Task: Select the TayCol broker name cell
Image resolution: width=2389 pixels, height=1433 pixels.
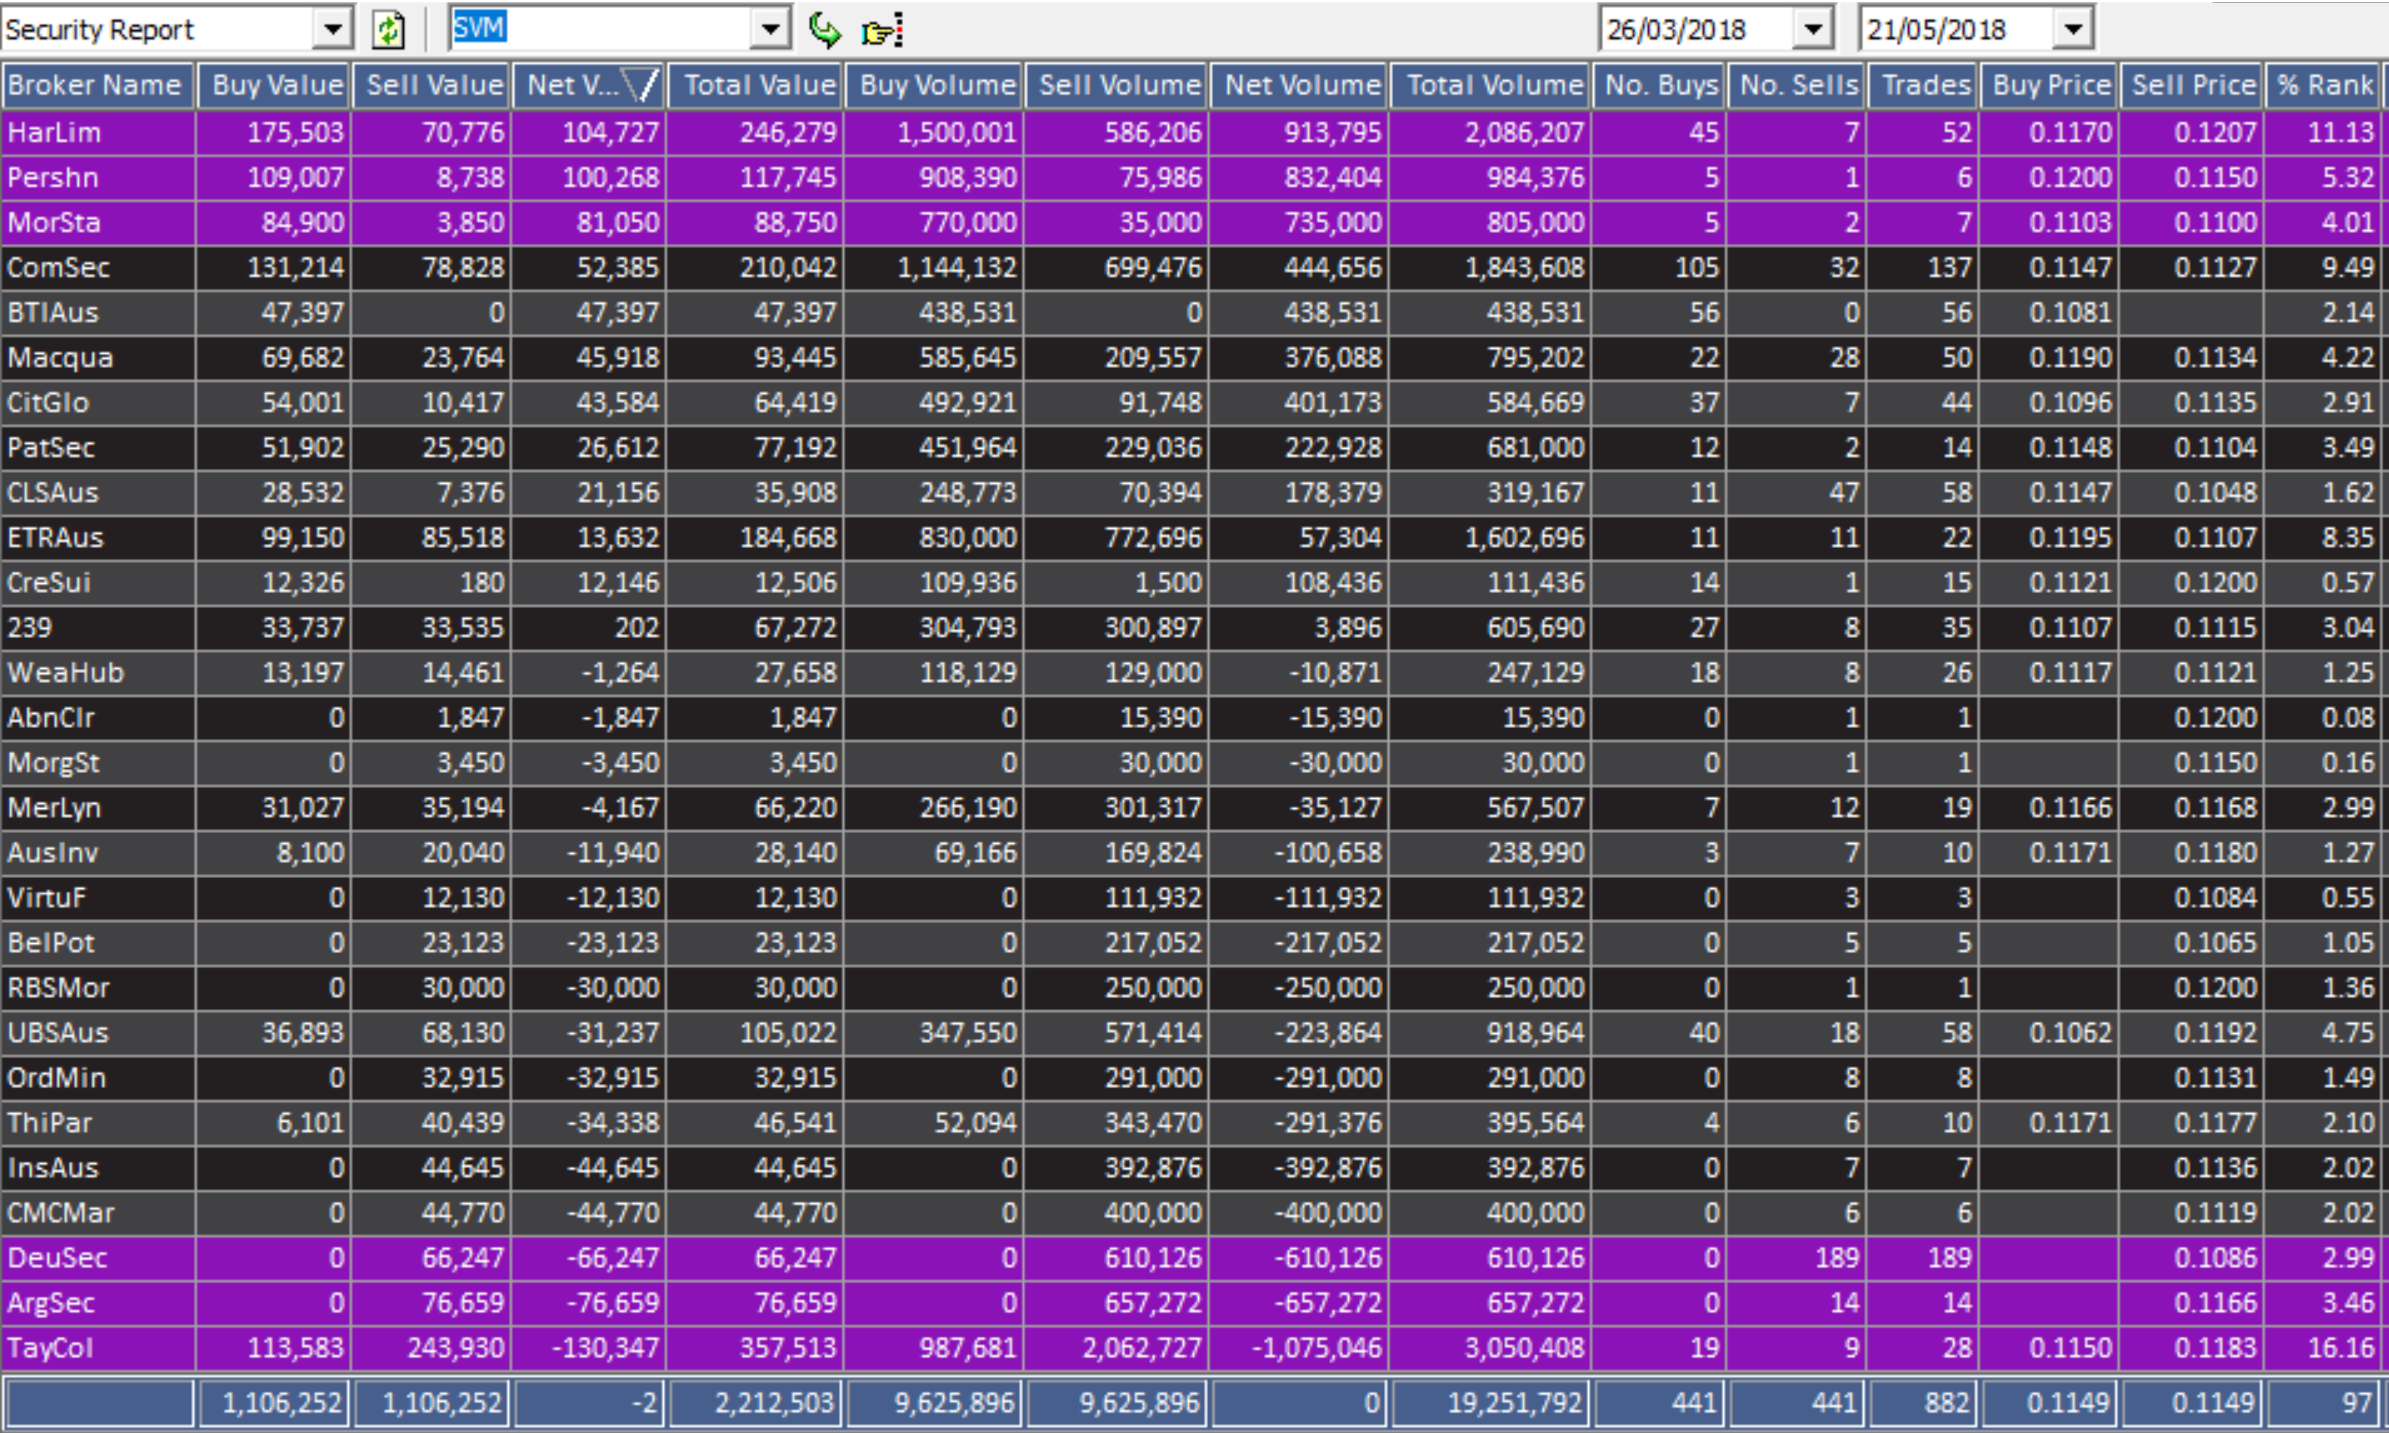Action: click(98, 1347)
